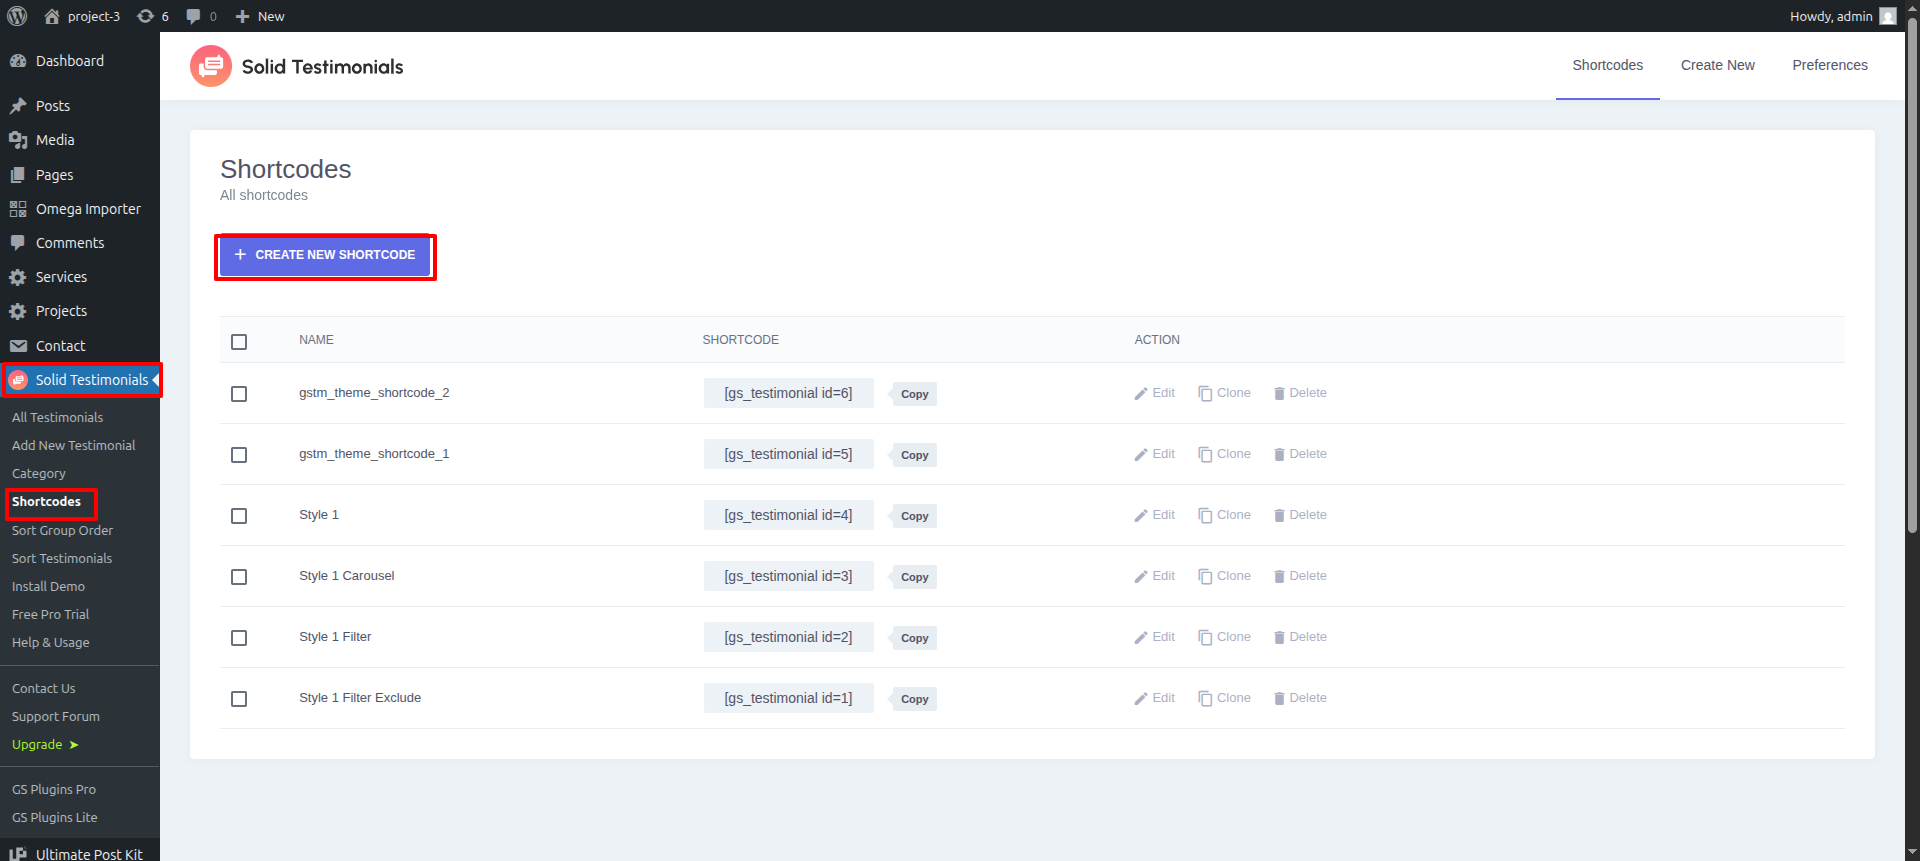Click the Create New Shortcode button
The height and width of the screenshot is (861, 1920).
point(325,255)
